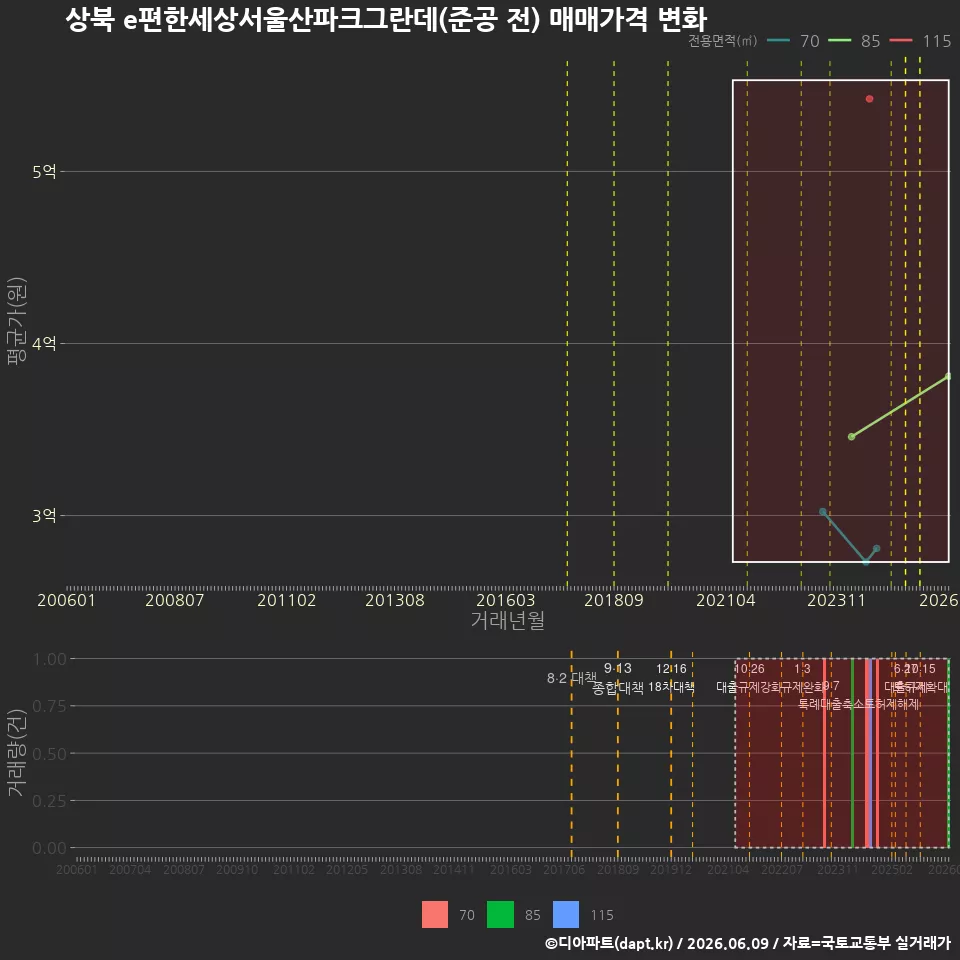Click '200704' on the volume chart x-axis
This screenshot has height=960, width=960.
(x=130, y=869)
